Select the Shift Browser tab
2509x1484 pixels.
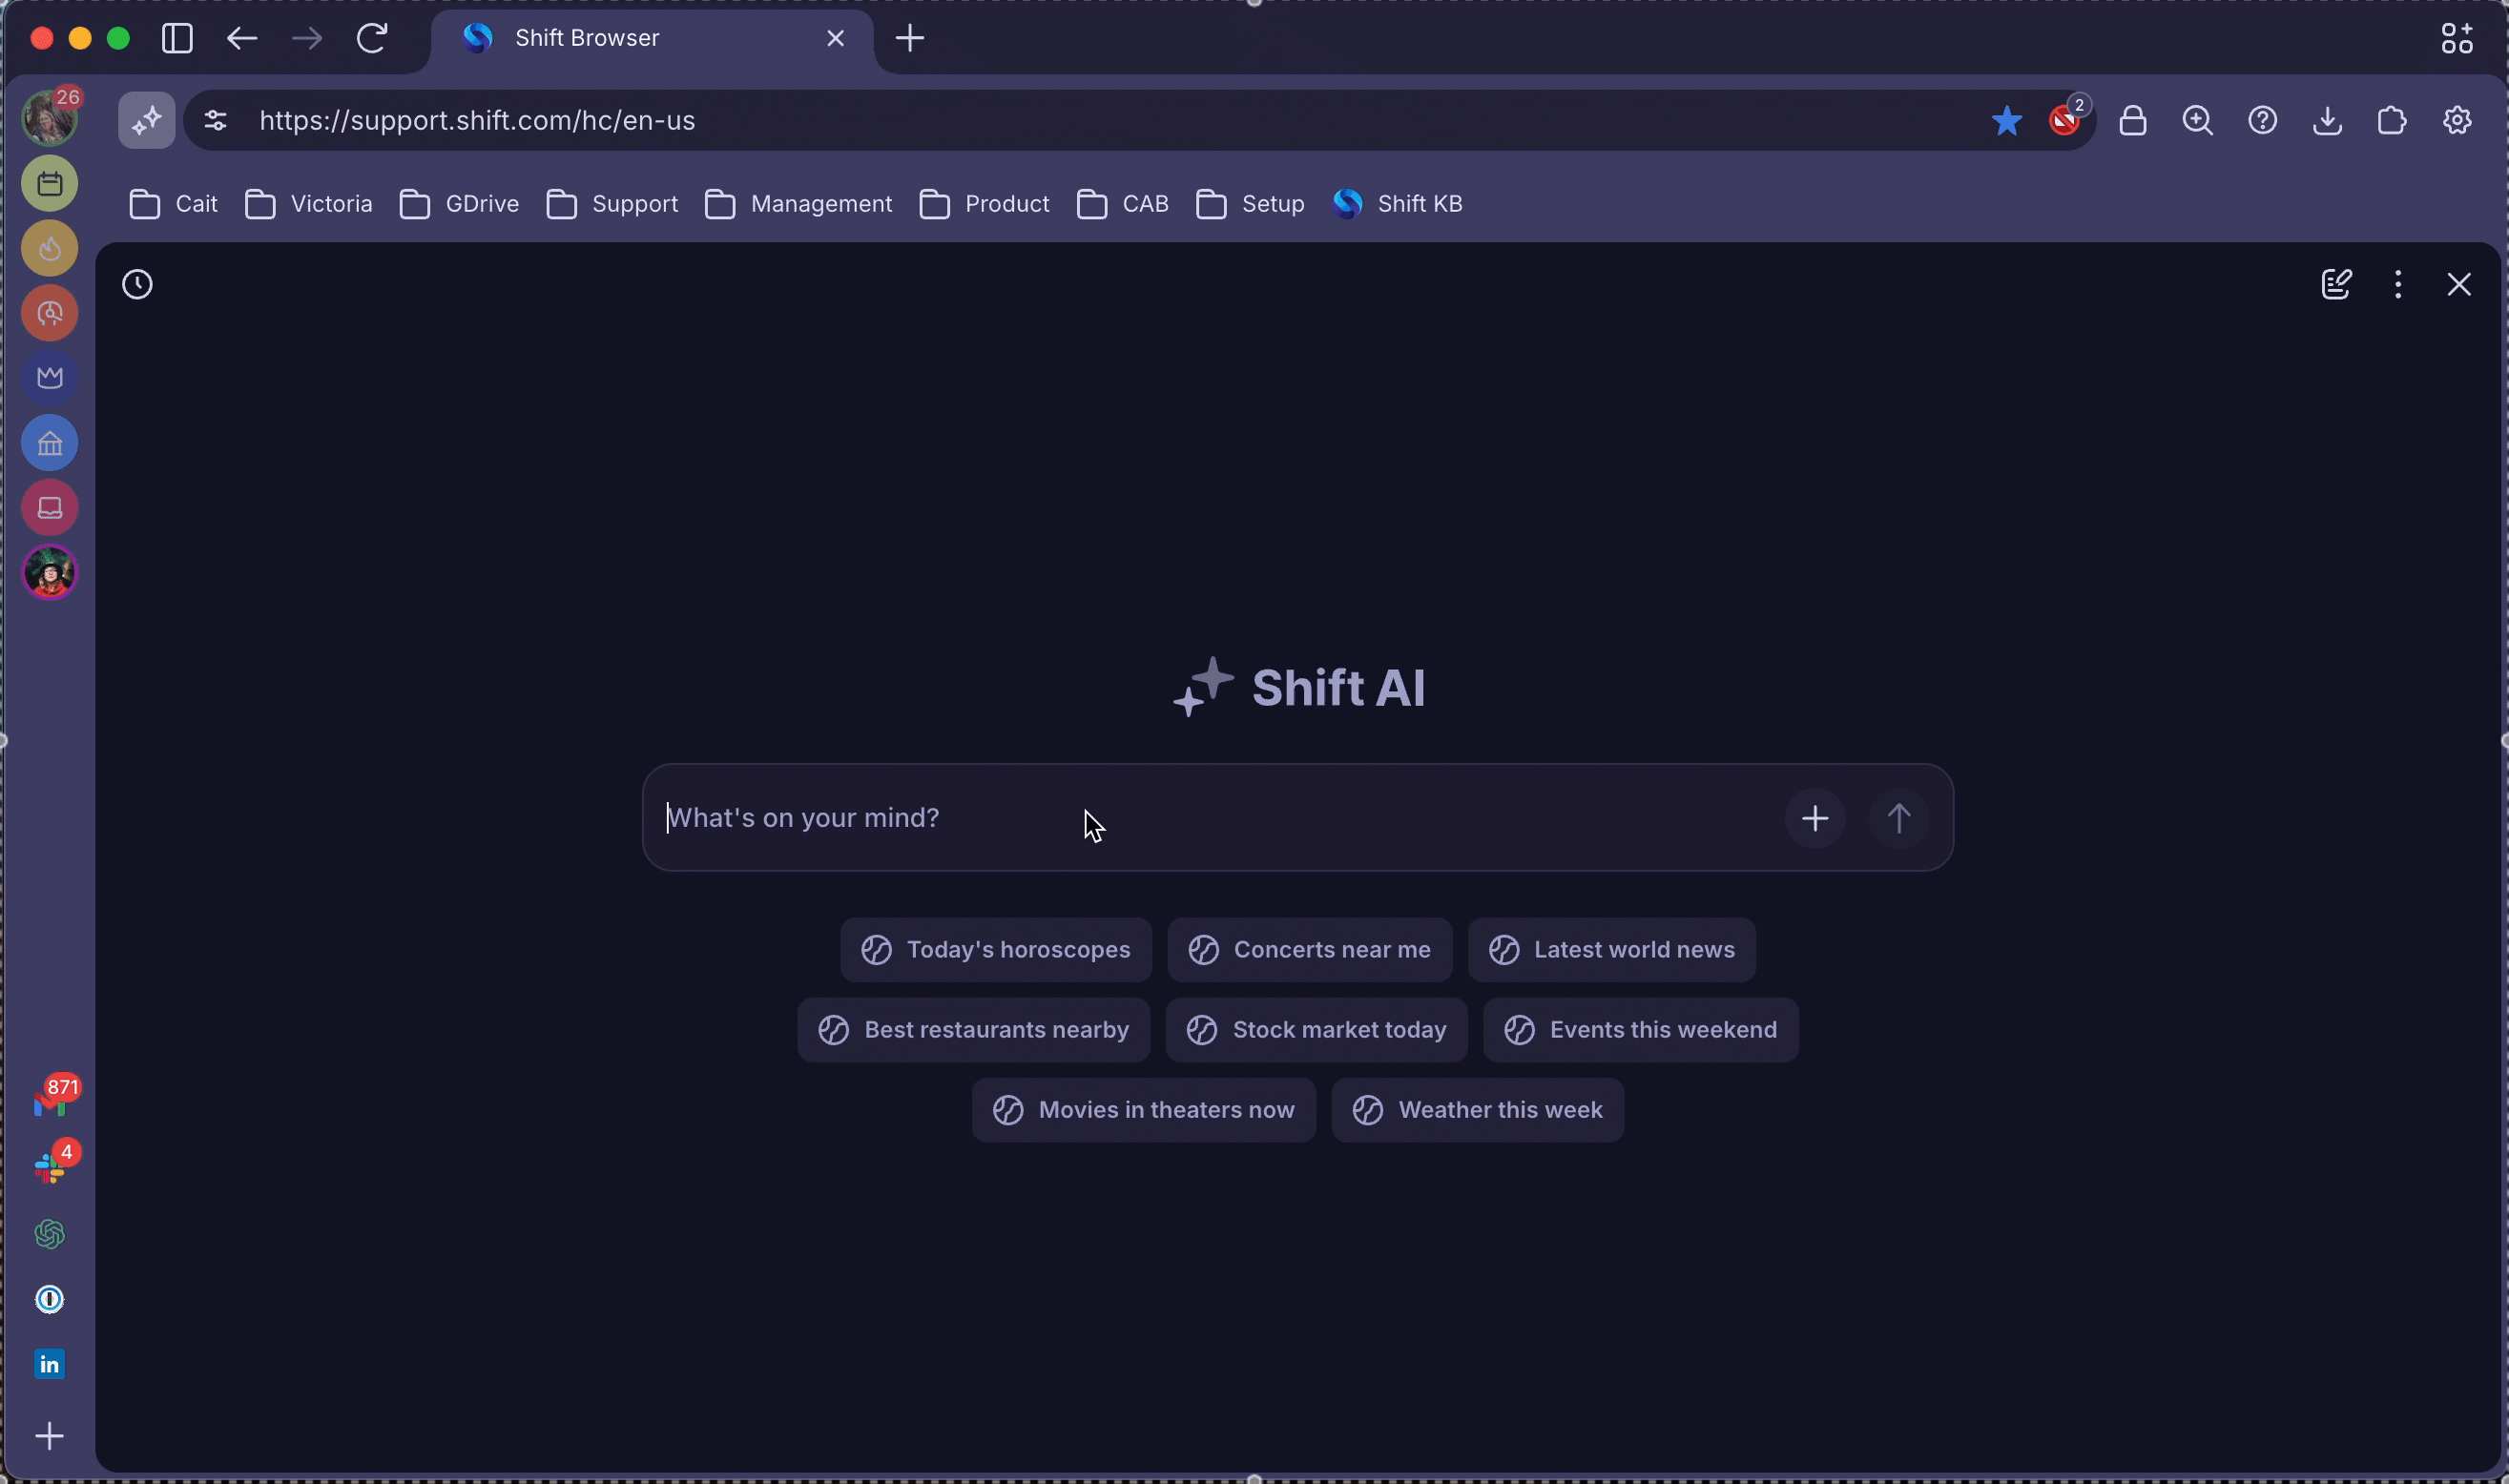coord(652,38)
